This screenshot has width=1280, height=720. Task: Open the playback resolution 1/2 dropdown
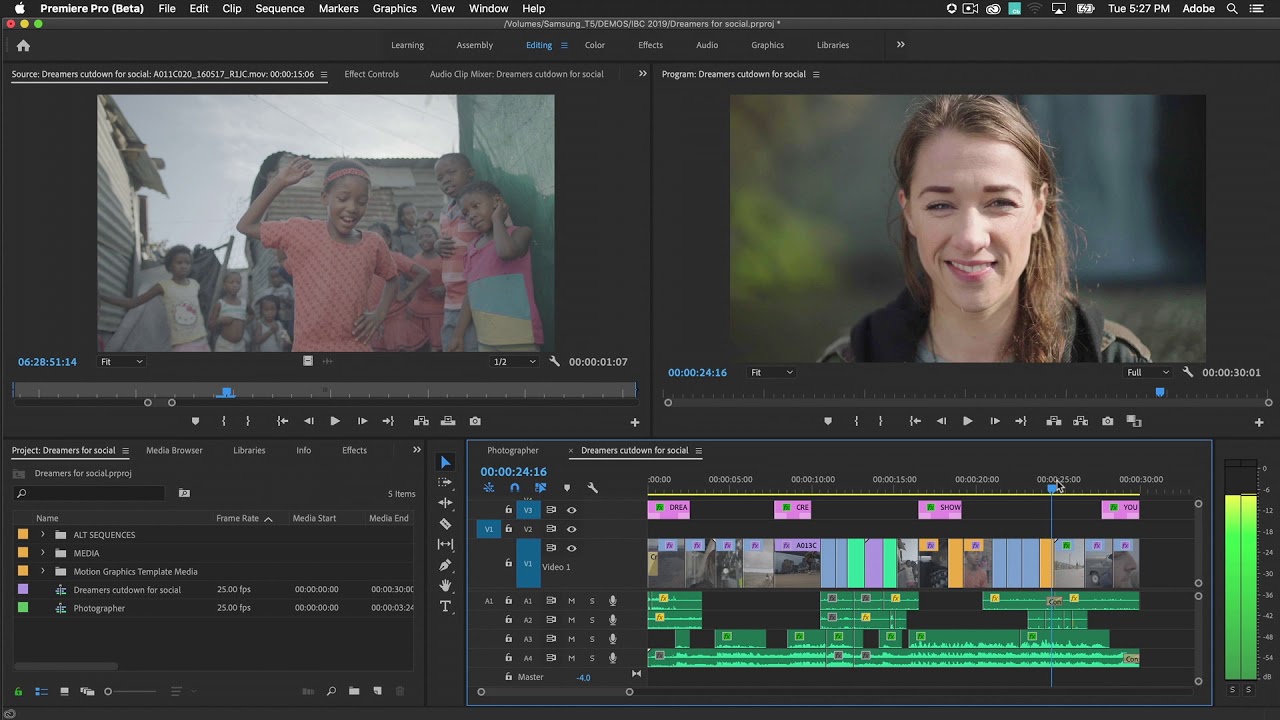click(514, 361)
